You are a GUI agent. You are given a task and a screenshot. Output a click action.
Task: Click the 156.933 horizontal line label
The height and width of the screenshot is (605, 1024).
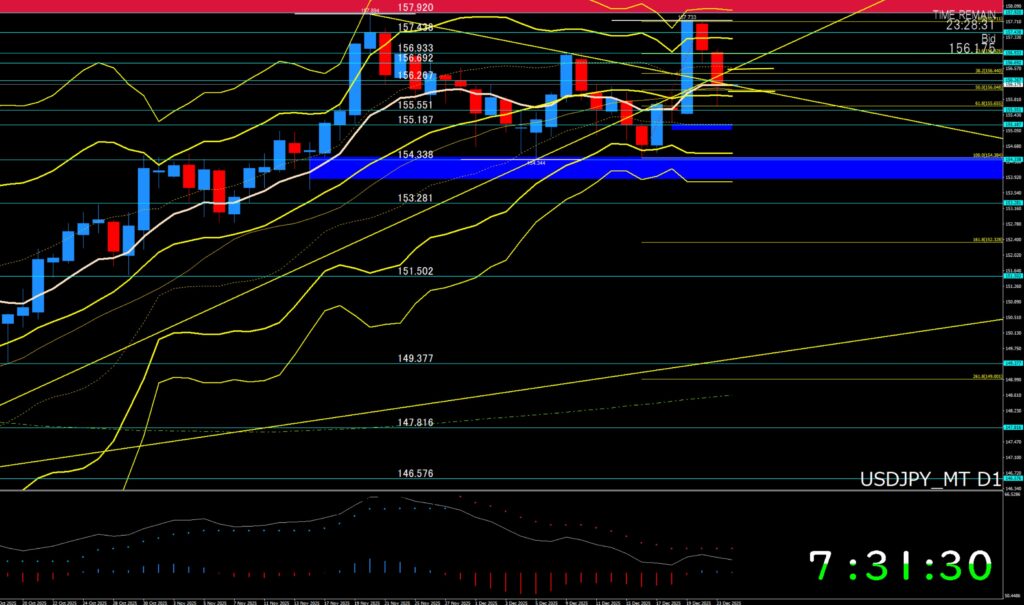click(415, 48)
